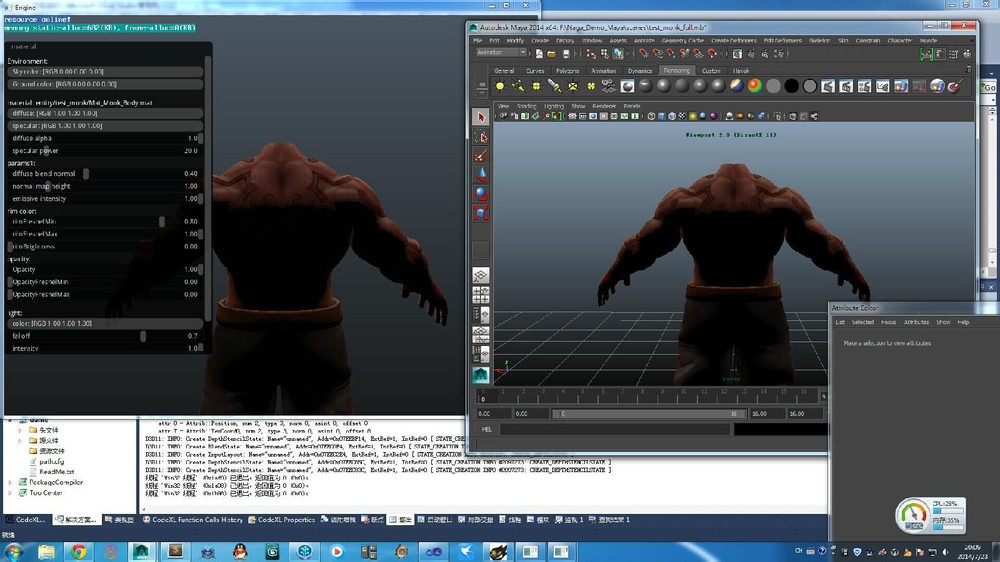
Task: Click frame 8 on Maya time slider
Action: (x=643, y=396)
